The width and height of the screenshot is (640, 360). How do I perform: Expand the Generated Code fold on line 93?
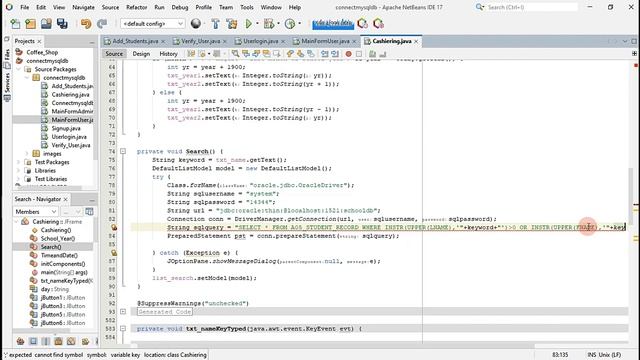click(123, 312)
